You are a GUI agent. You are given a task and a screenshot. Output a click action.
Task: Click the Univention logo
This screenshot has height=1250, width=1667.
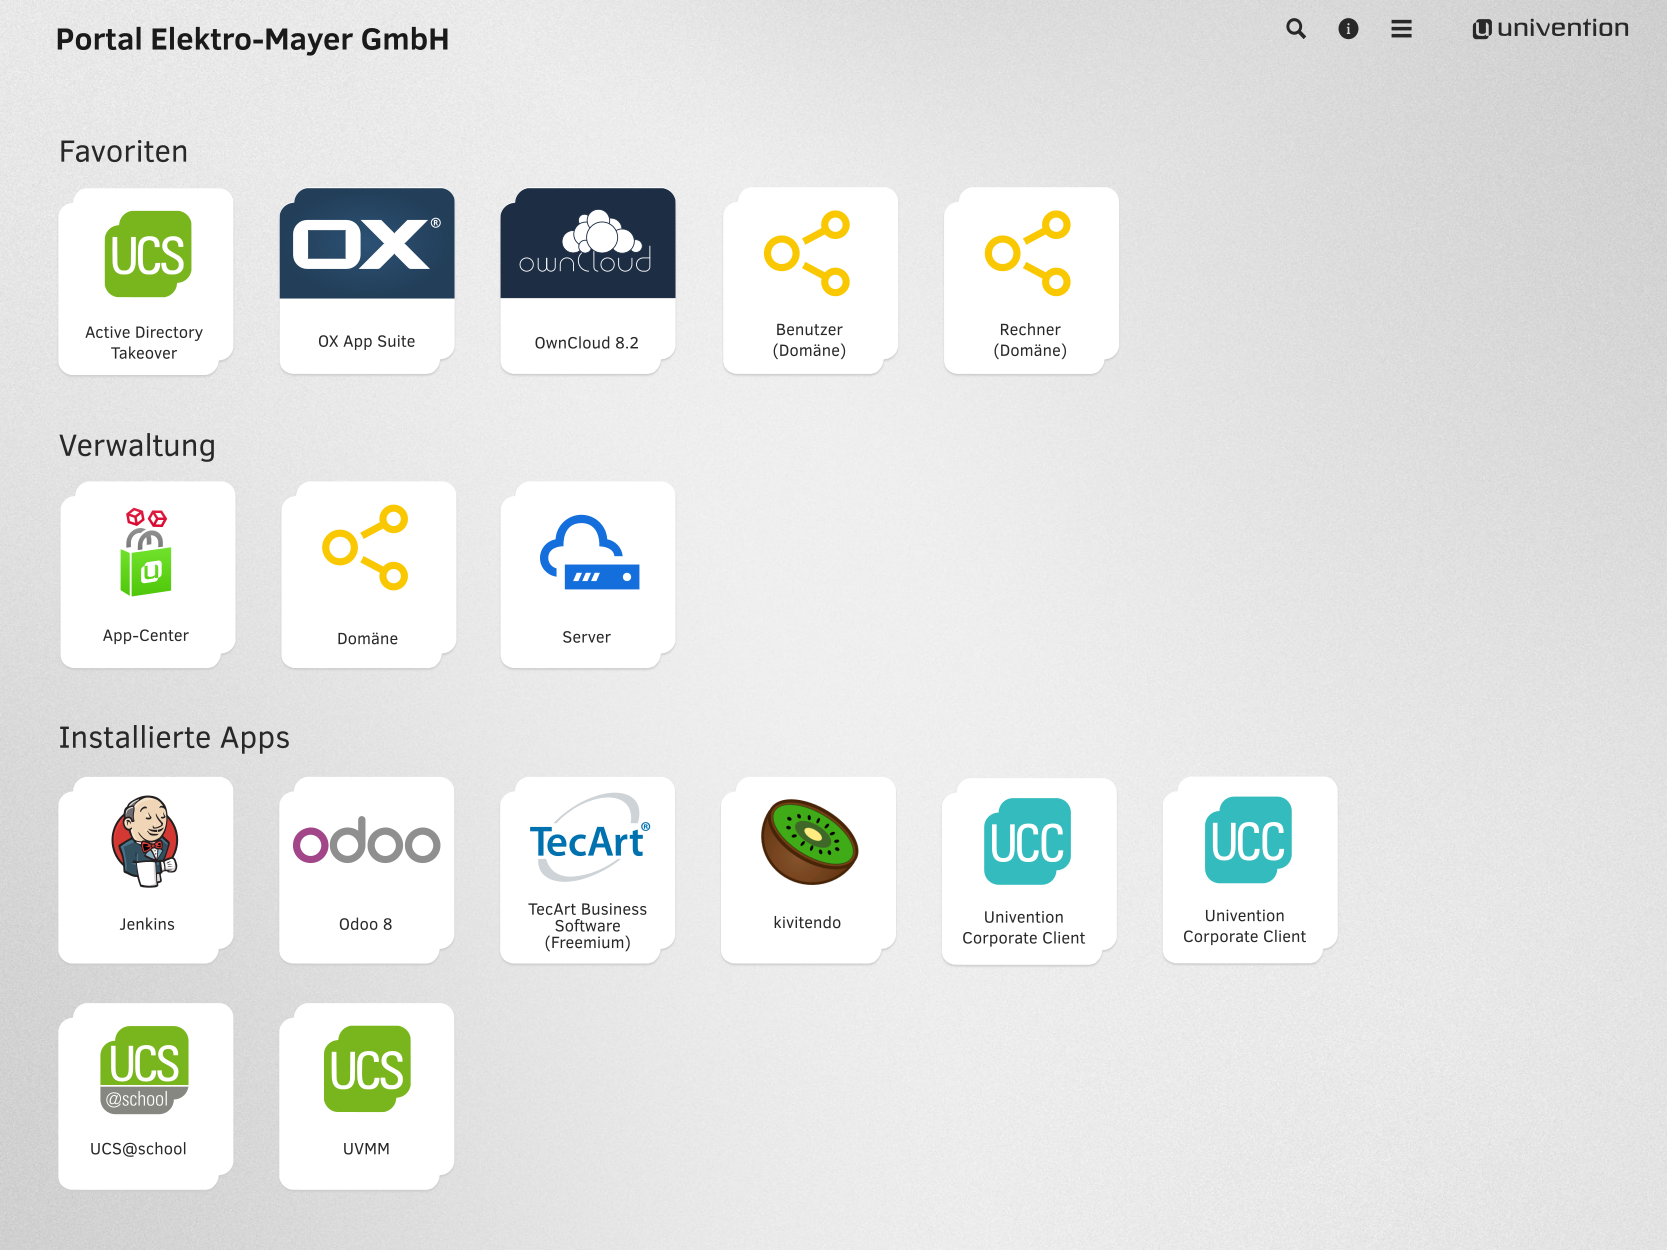pos(1550,29)
